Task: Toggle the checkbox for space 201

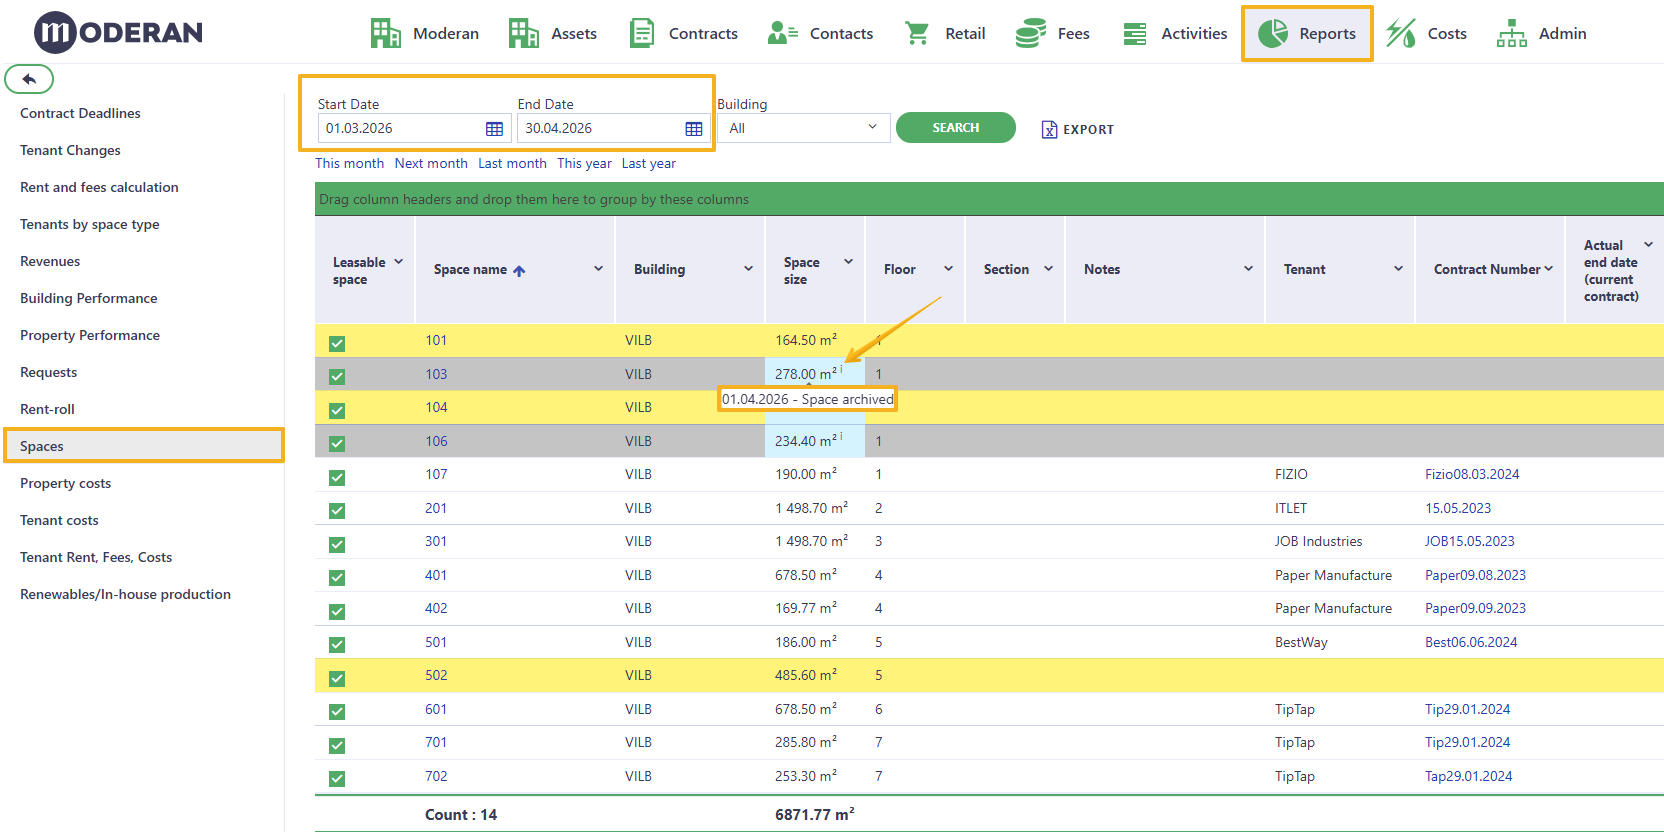Action: pyautogui.click(x=337, y=511)
